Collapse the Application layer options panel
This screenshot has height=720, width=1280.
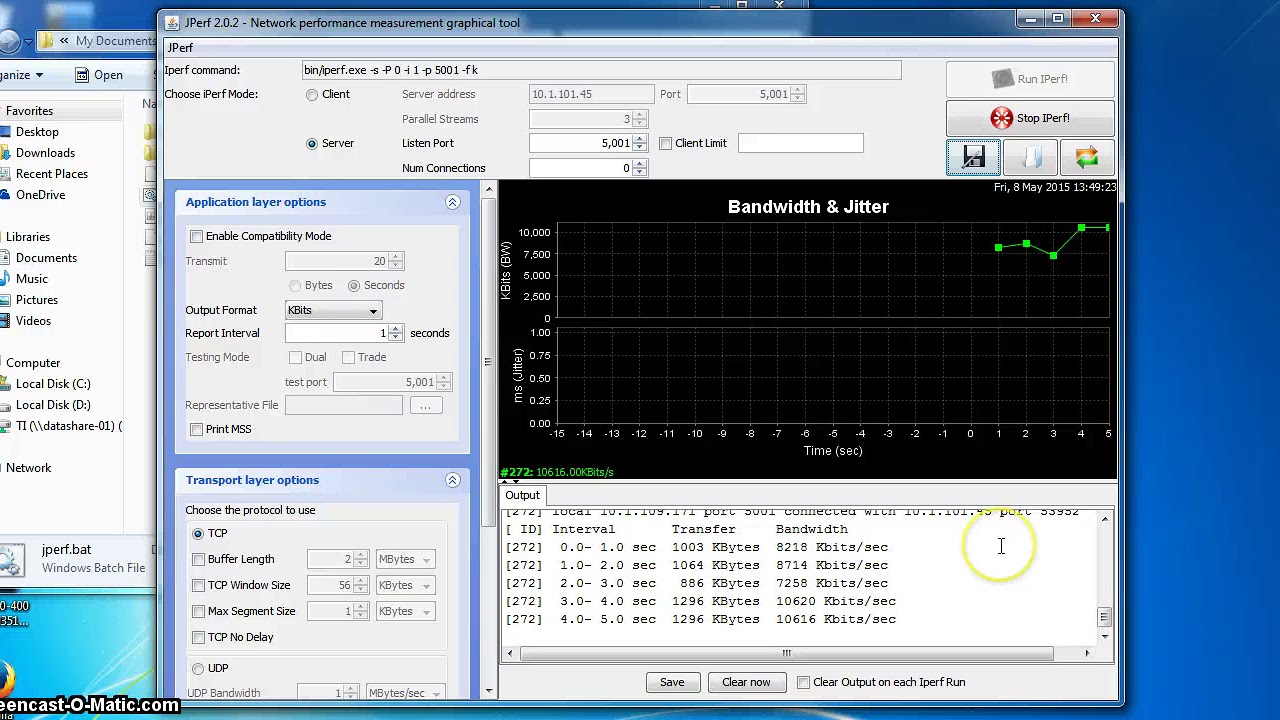pyautogui.click(x=452, y=202)
